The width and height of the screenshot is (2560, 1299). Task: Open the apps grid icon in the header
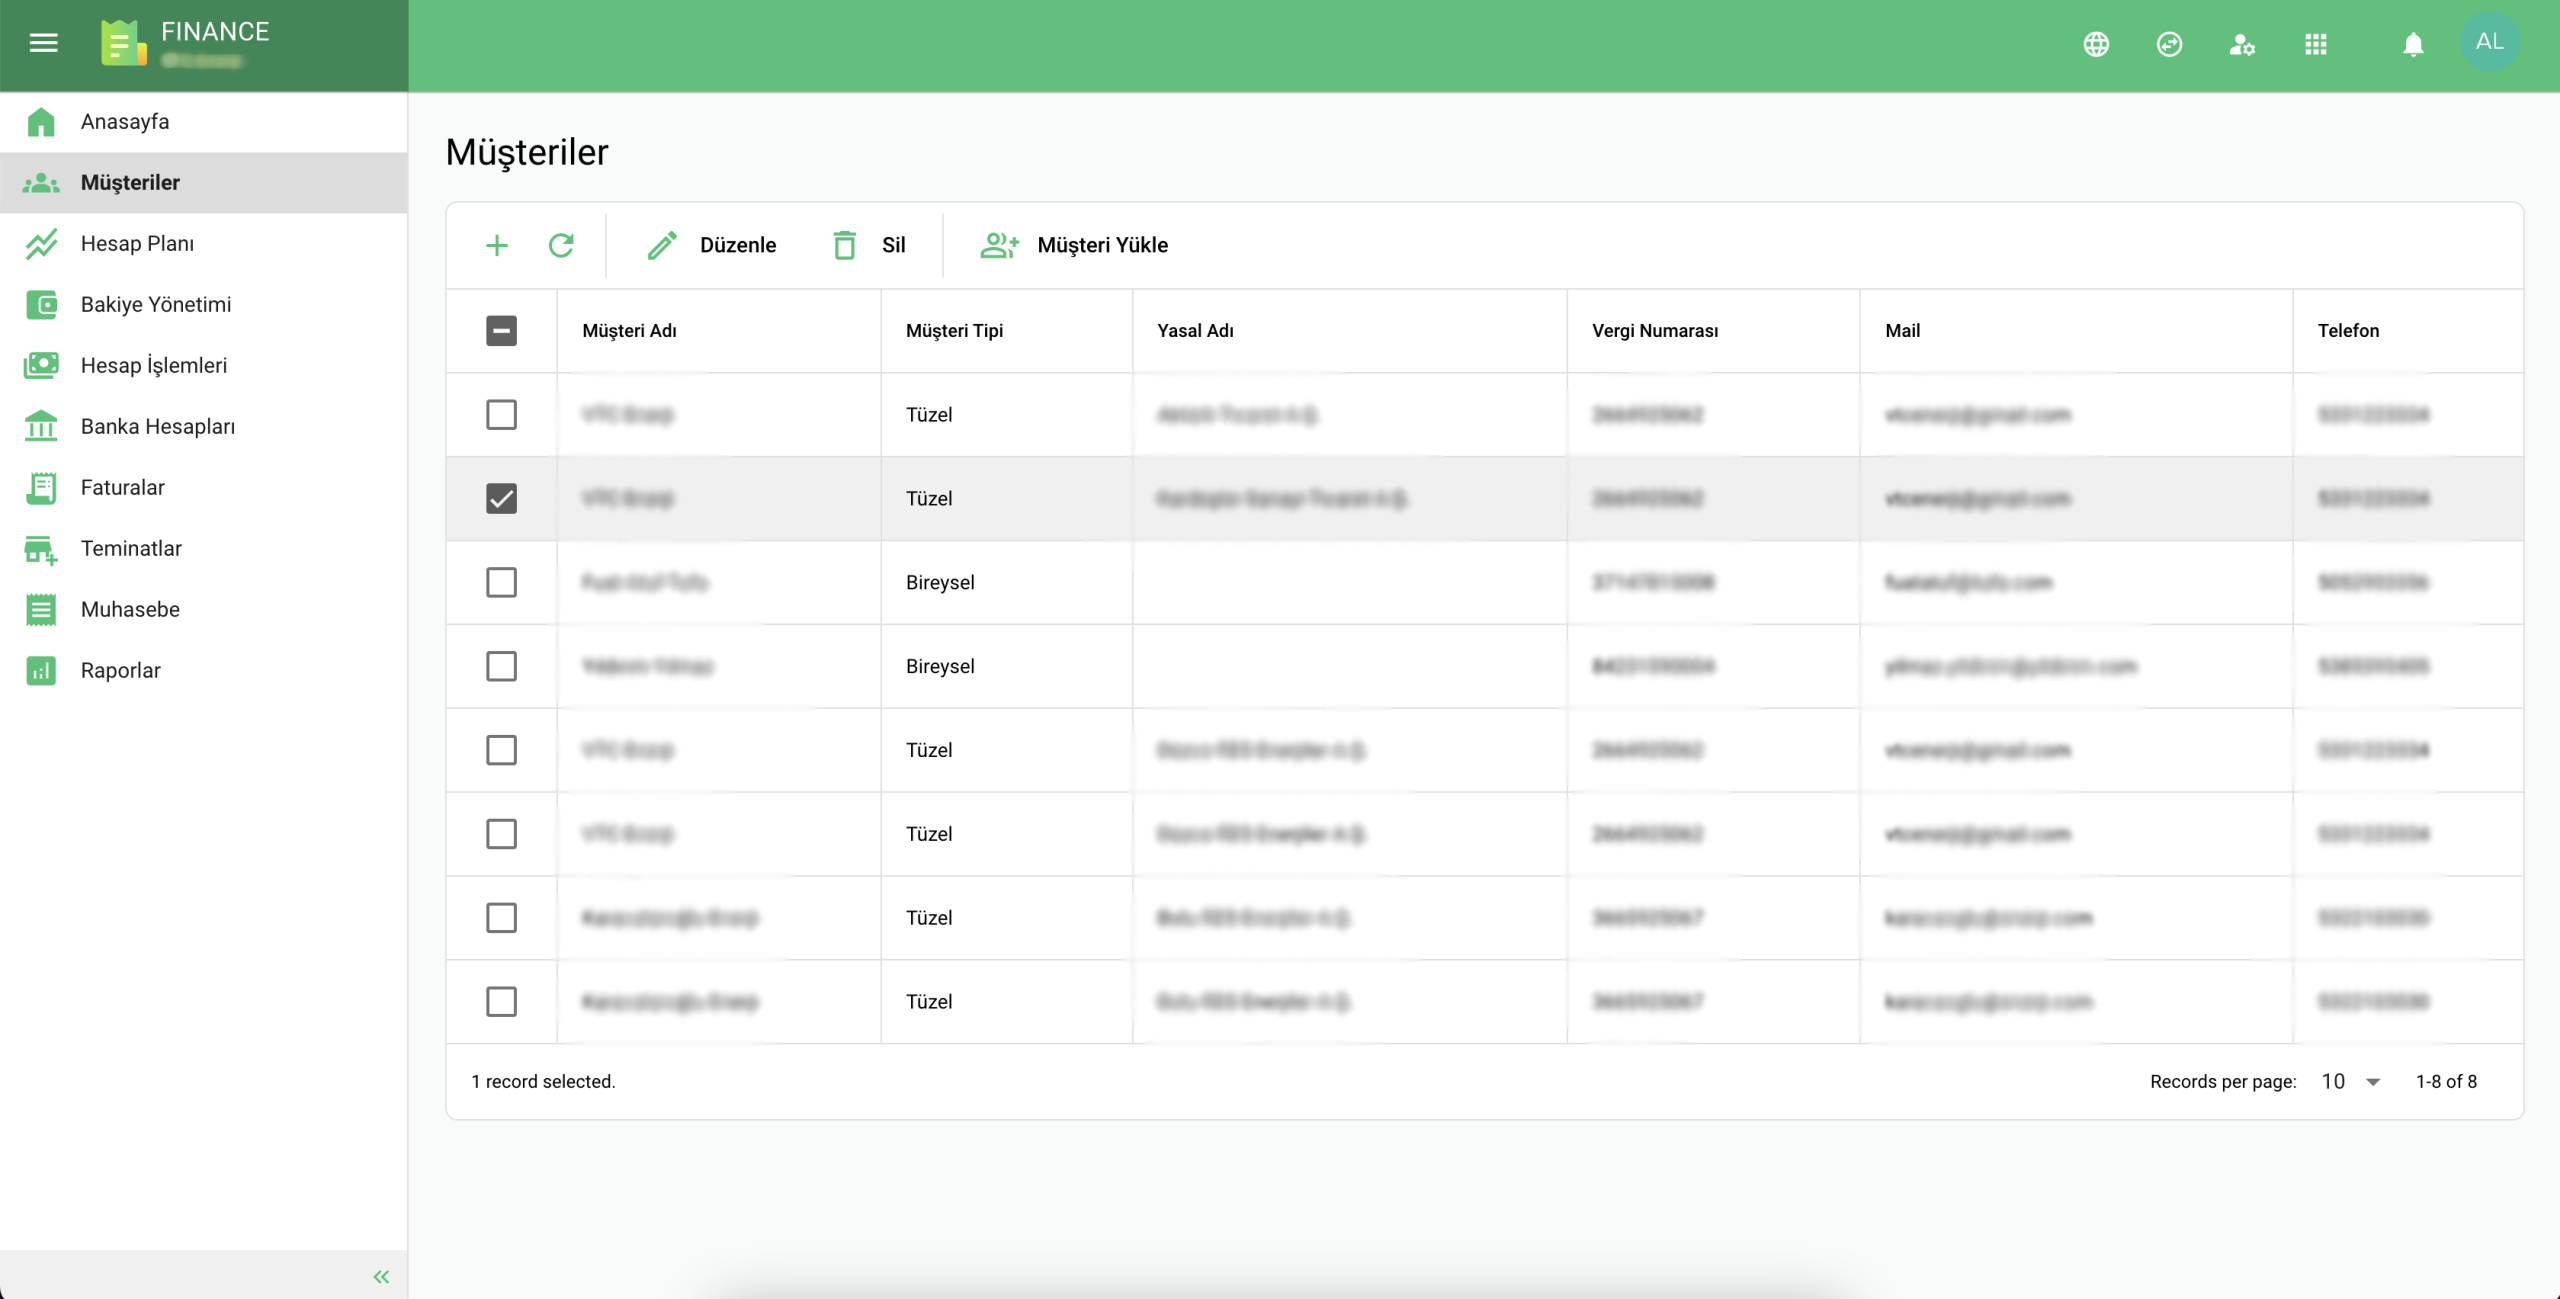(2316, 44)
